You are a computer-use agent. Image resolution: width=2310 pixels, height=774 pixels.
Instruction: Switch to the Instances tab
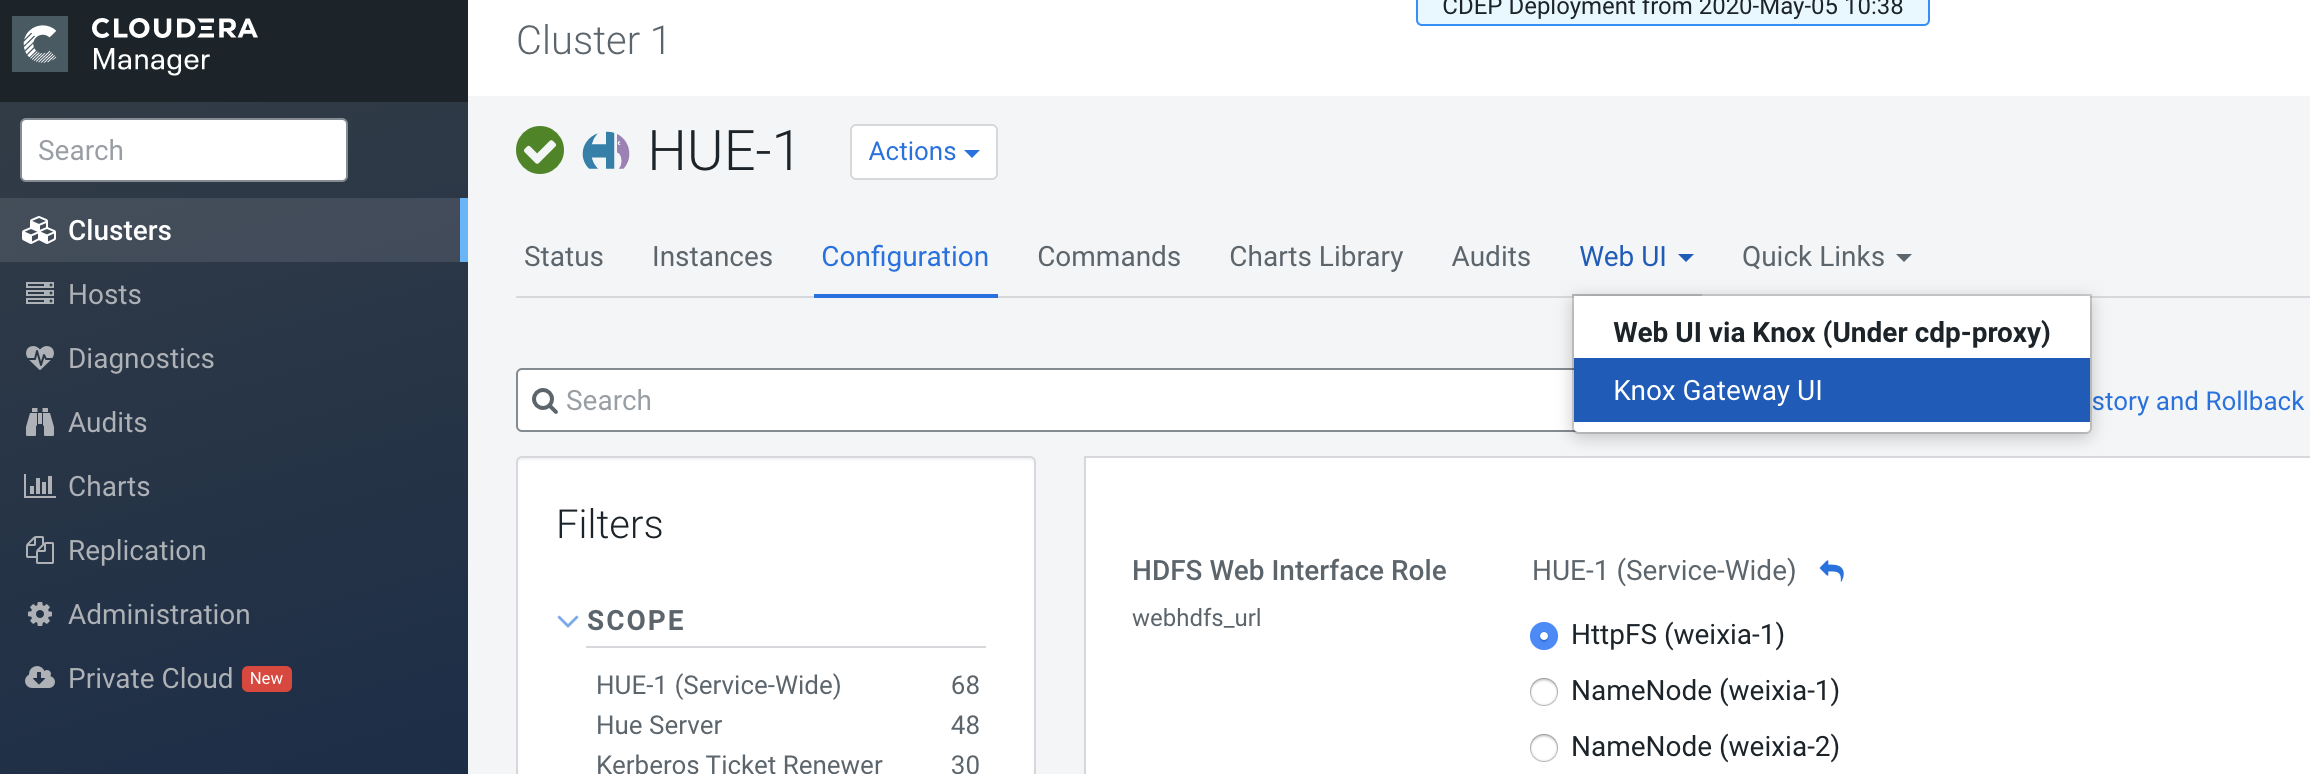pyautogui.click(x=712, y=257)
